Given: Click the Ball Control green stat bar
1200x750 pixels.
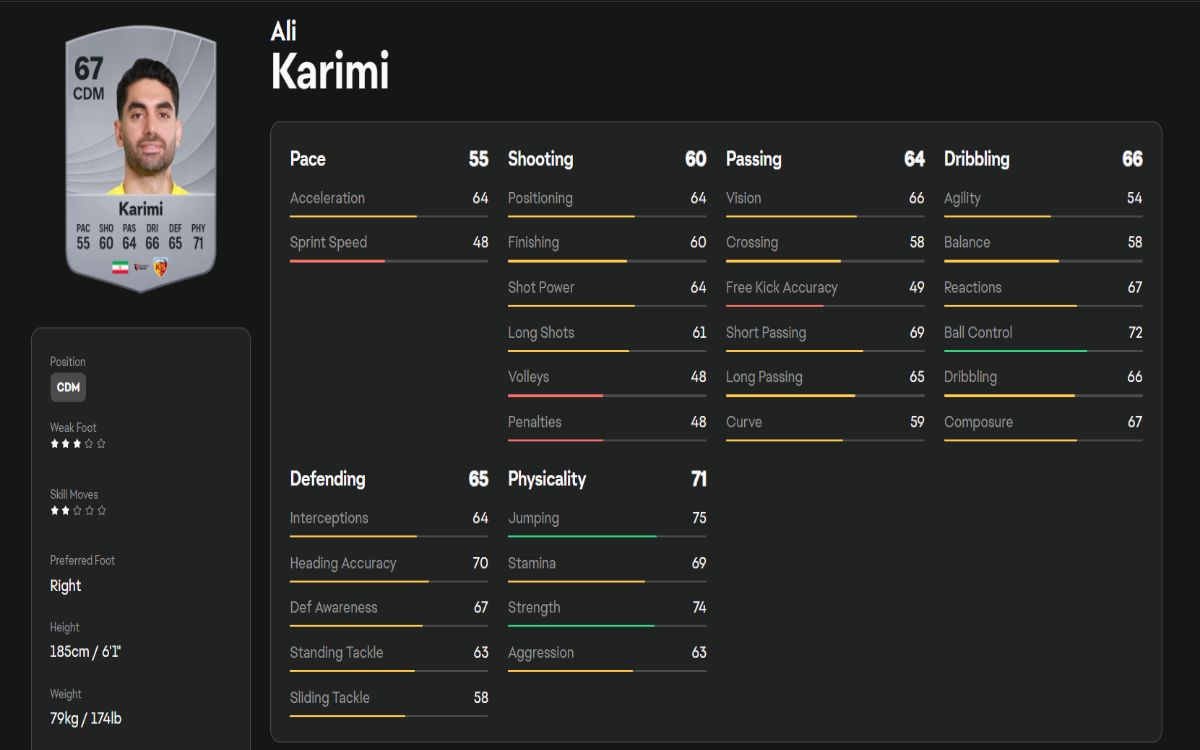Looking at the screenshot, I should click(x=1015, y=351).
